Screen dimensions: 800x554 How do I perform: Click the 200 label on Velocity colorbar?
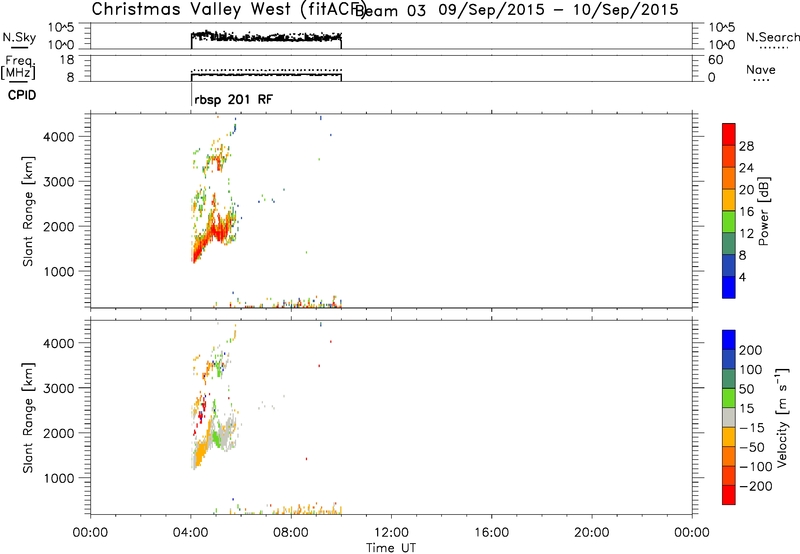(x=751, y=350)
